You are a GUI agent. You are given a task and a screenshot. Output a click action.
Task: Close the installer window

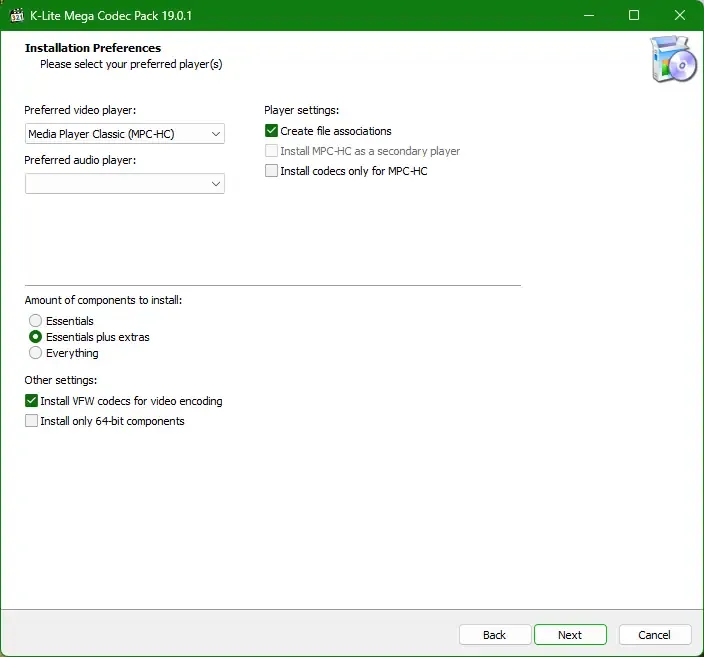(x=680, y=15)
